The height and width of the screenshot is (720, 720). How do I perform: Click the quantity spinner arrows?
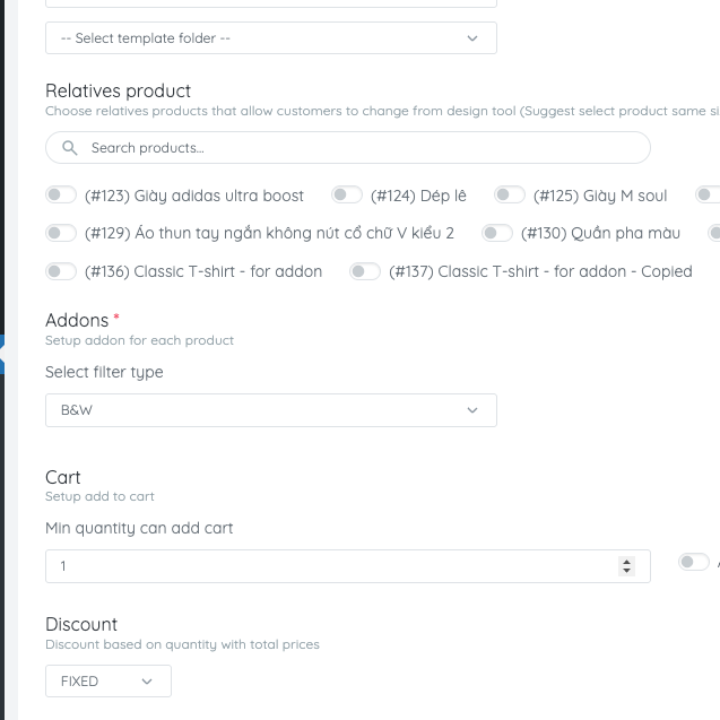click(627, 566)
